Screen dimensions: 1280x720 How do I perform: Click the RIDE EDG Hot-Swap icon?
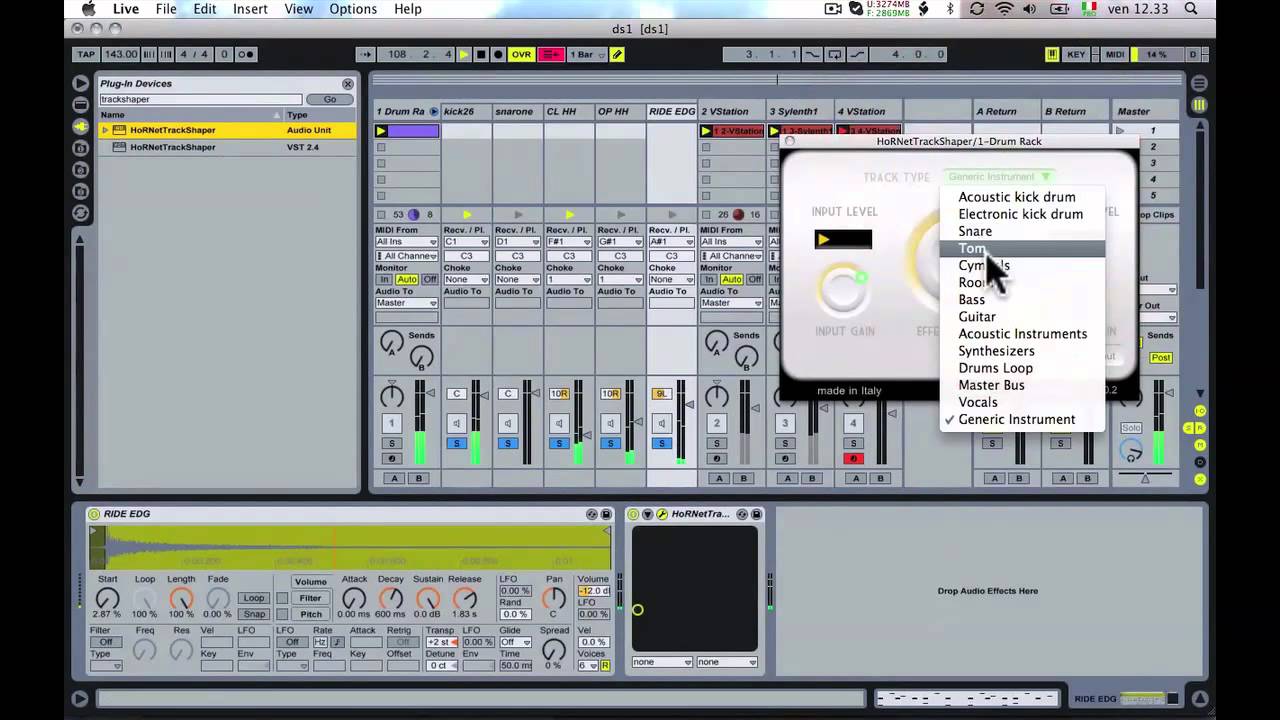coord(592,514)
